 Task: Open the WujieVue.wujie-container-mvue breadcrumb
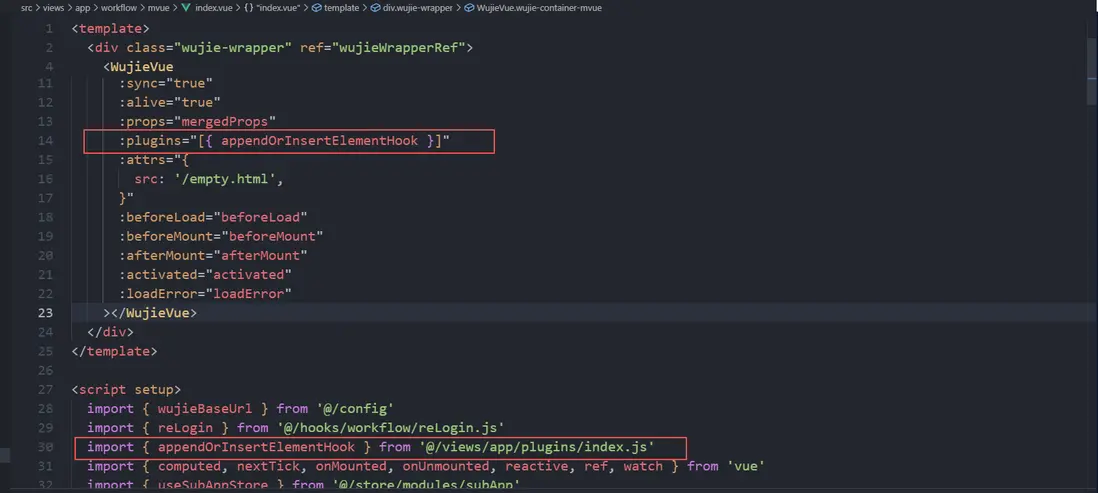[538, 8]
